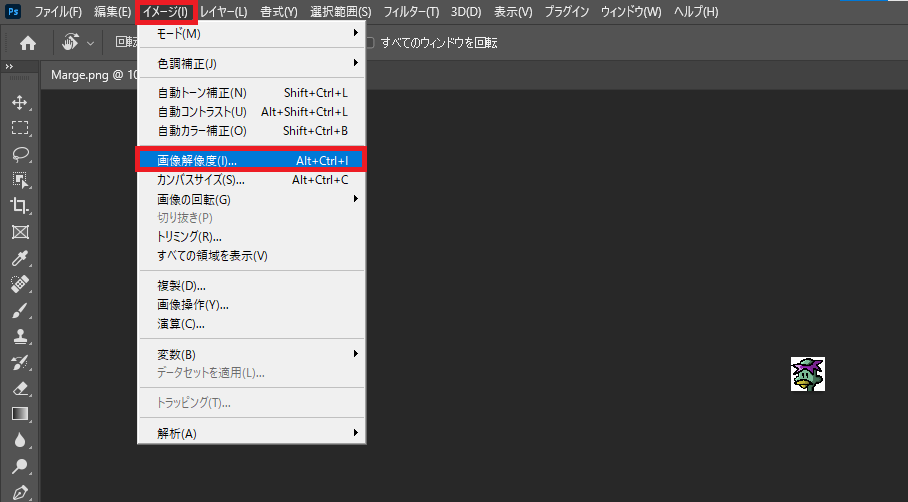Screen dimensions: 908x502
Task: Open the ヘルプ(H) menu
Action: [x=696, y=12]
